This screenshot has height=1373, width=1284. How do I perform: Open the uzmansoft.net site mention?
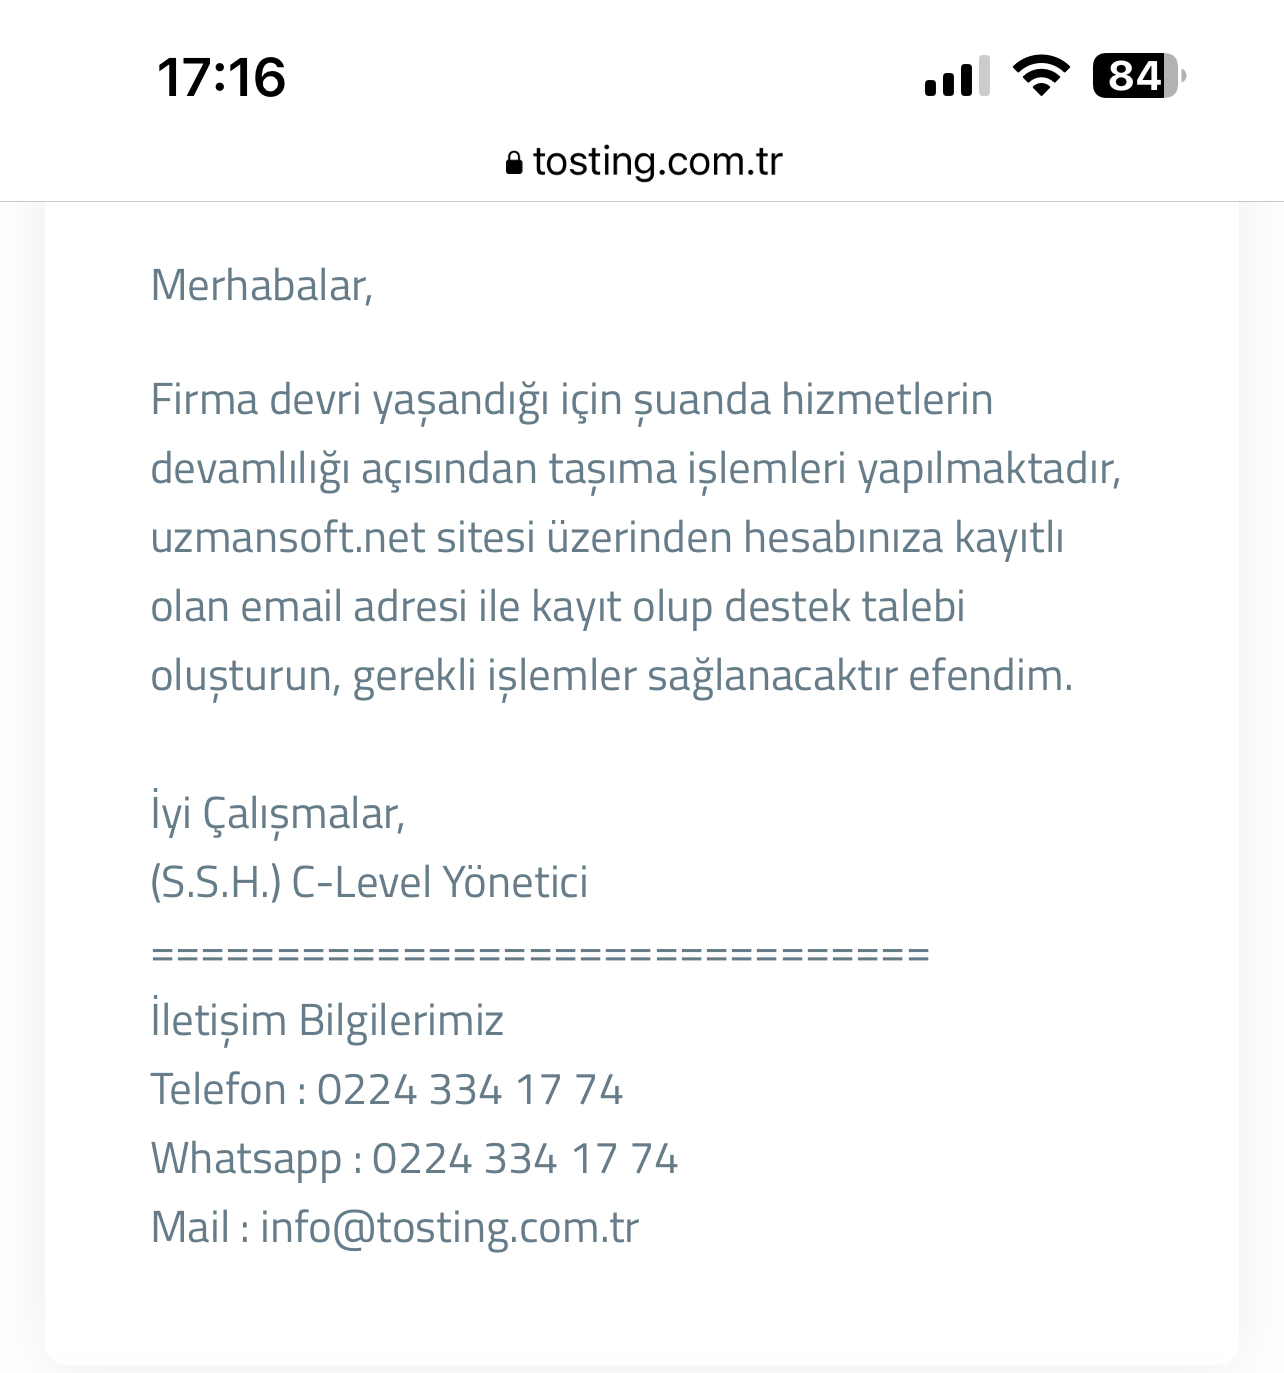click(x=289, y=537)
